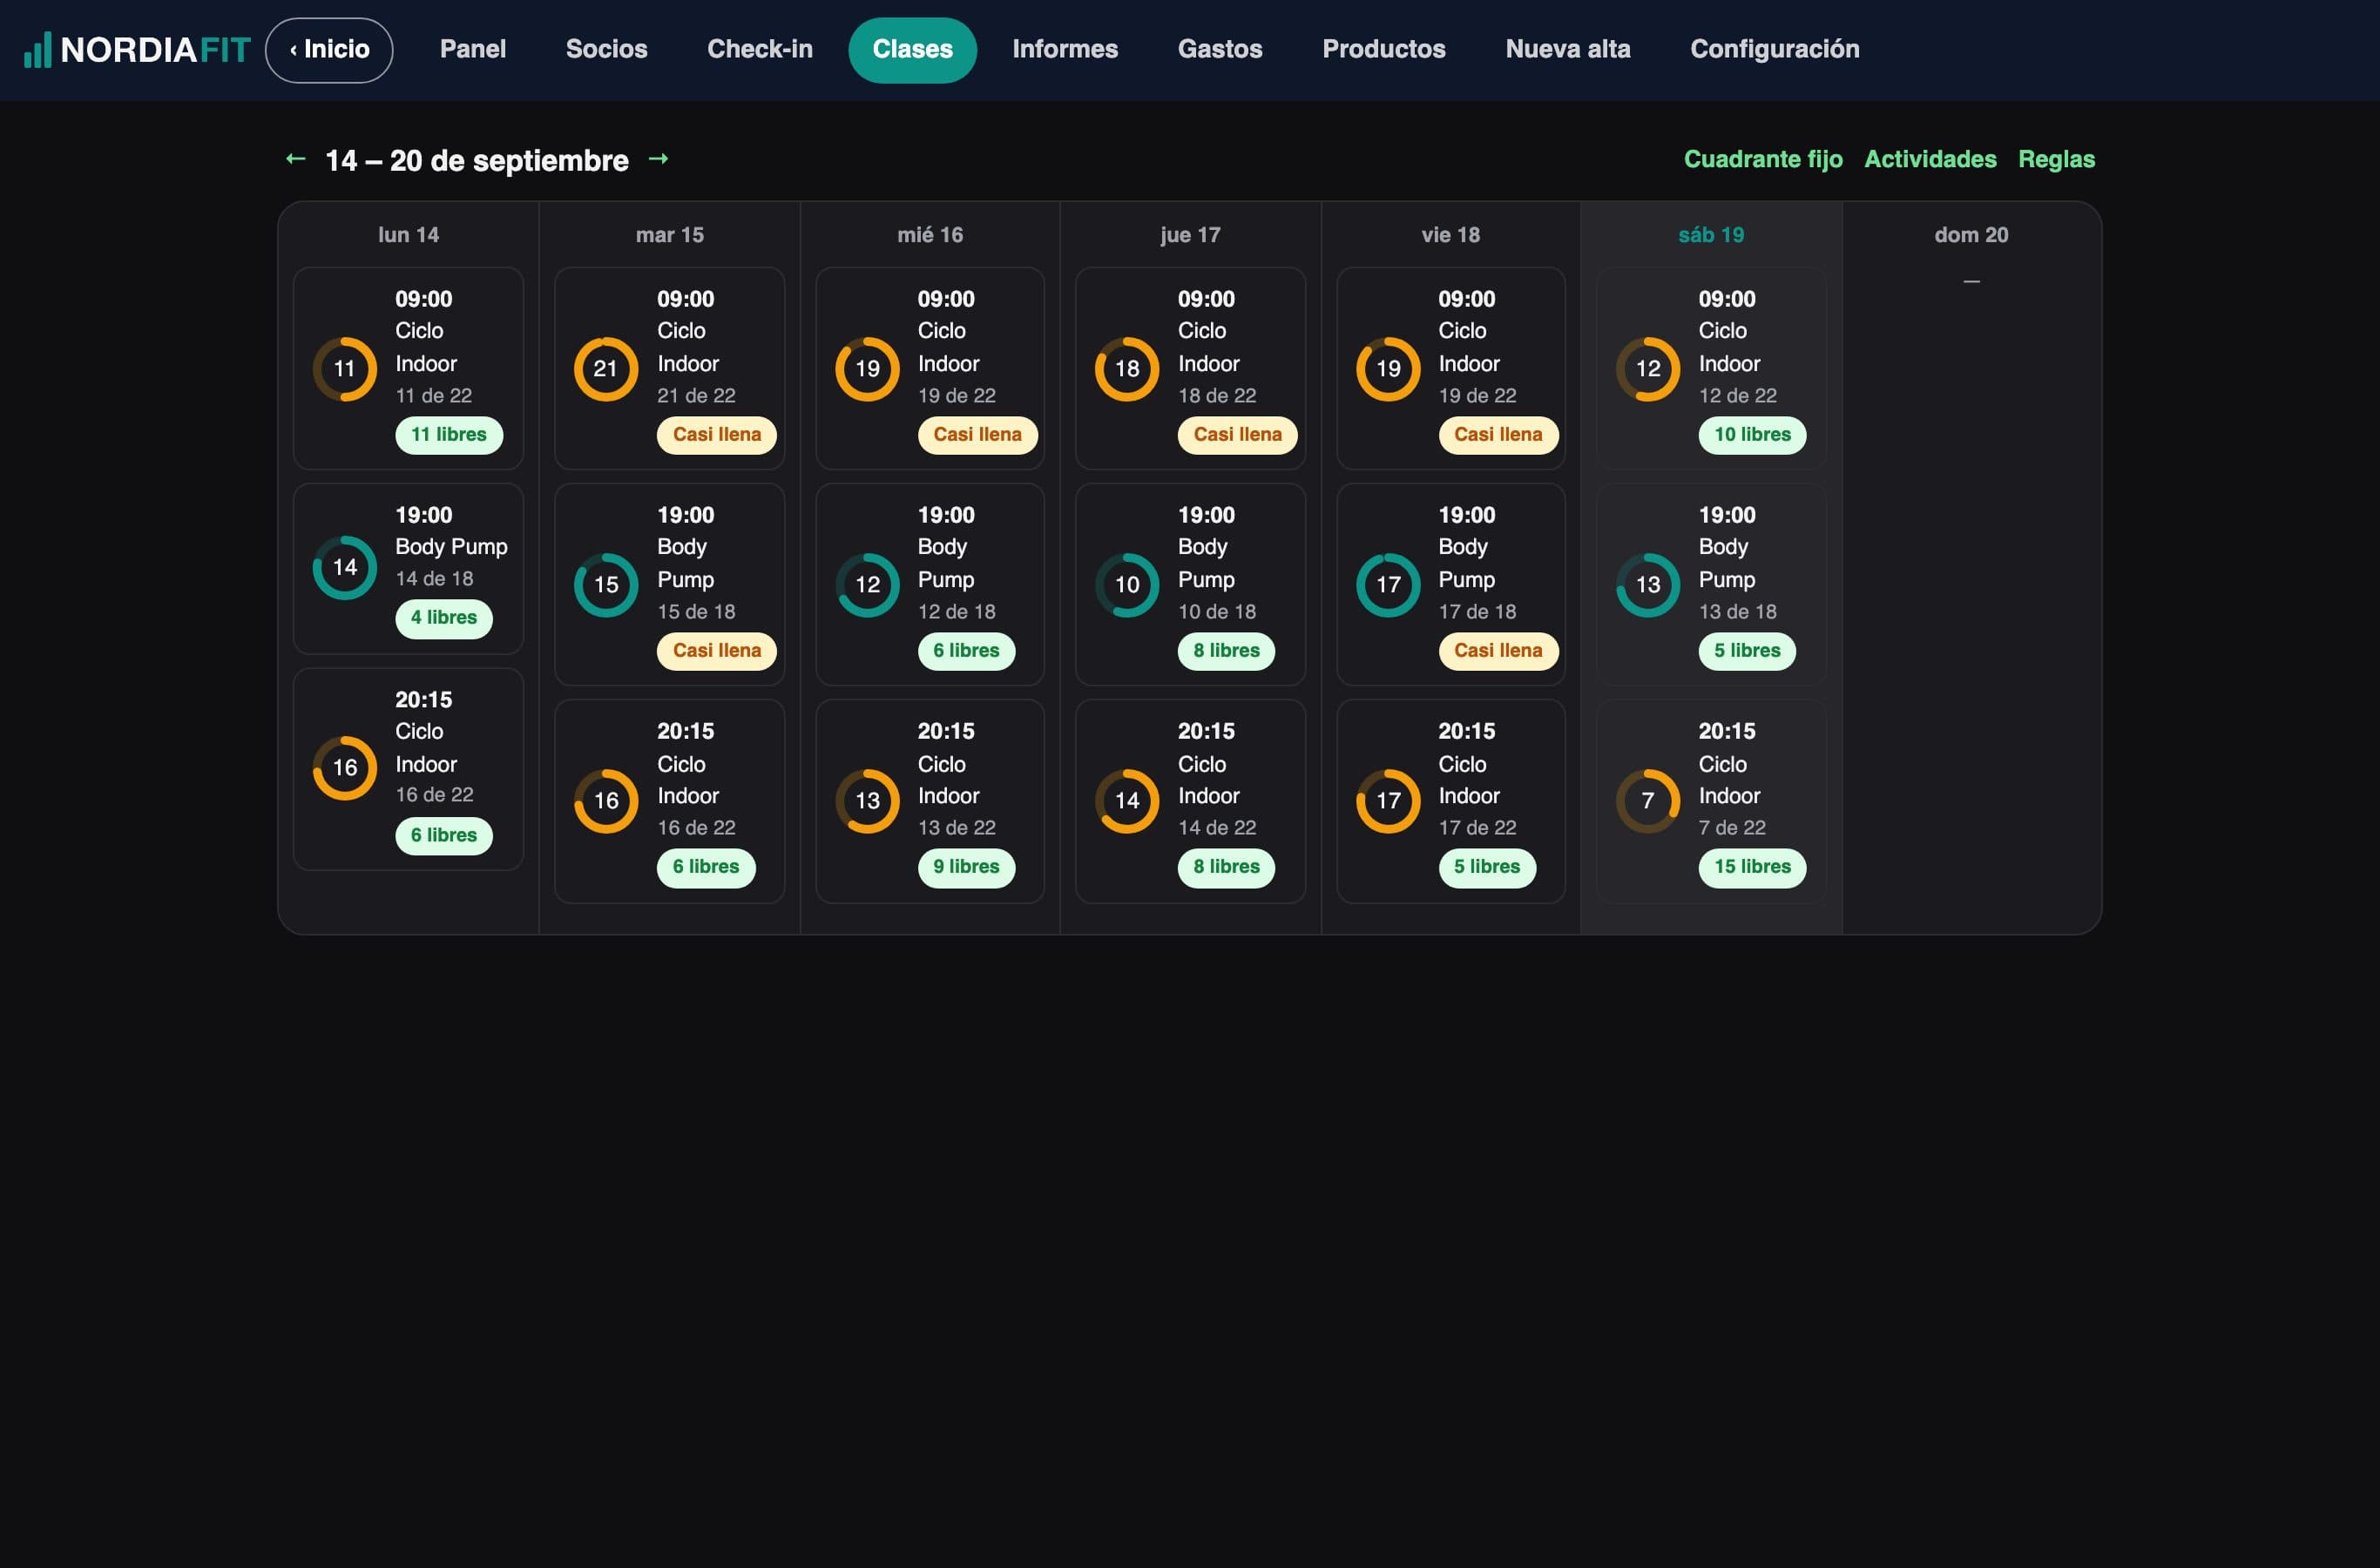Click Monday 20:15 ring showing 16

coord(344,768)
